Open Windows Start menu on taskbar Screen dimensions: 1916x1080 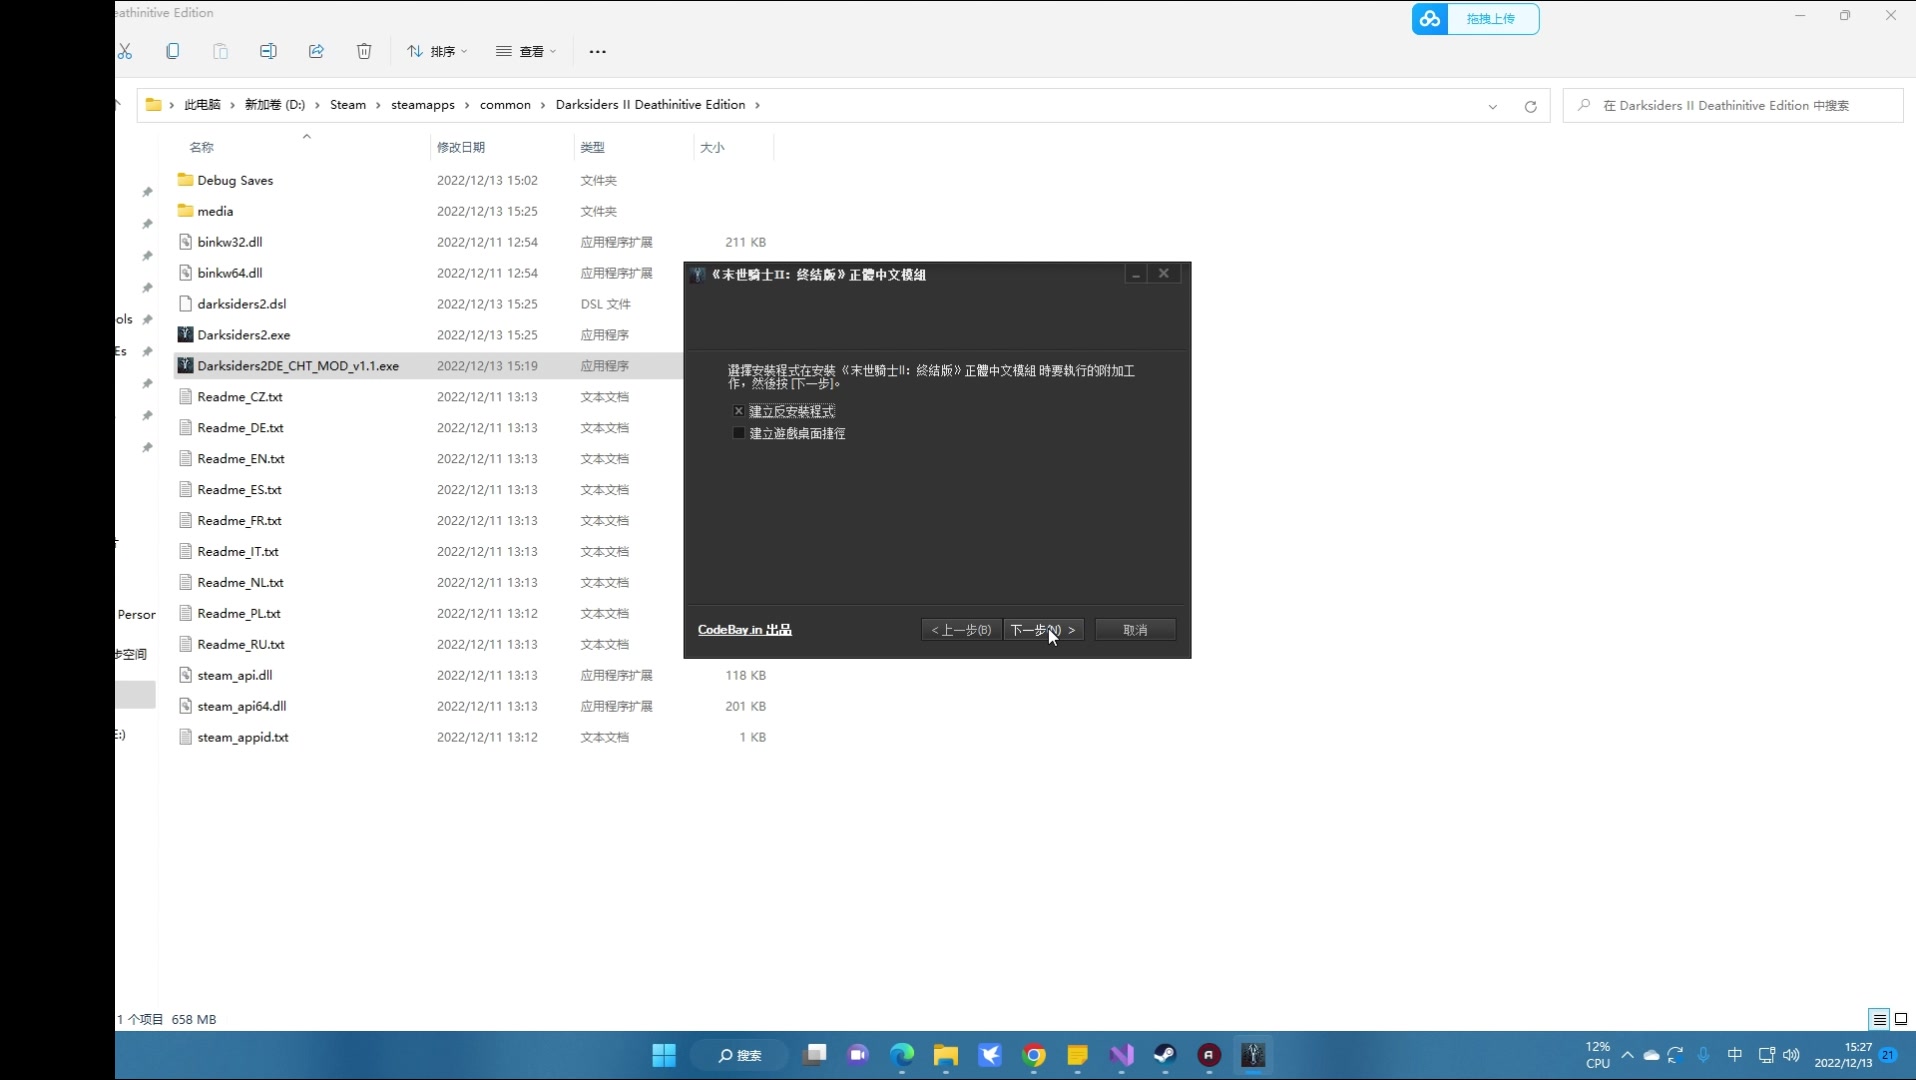pos(664,1055)
